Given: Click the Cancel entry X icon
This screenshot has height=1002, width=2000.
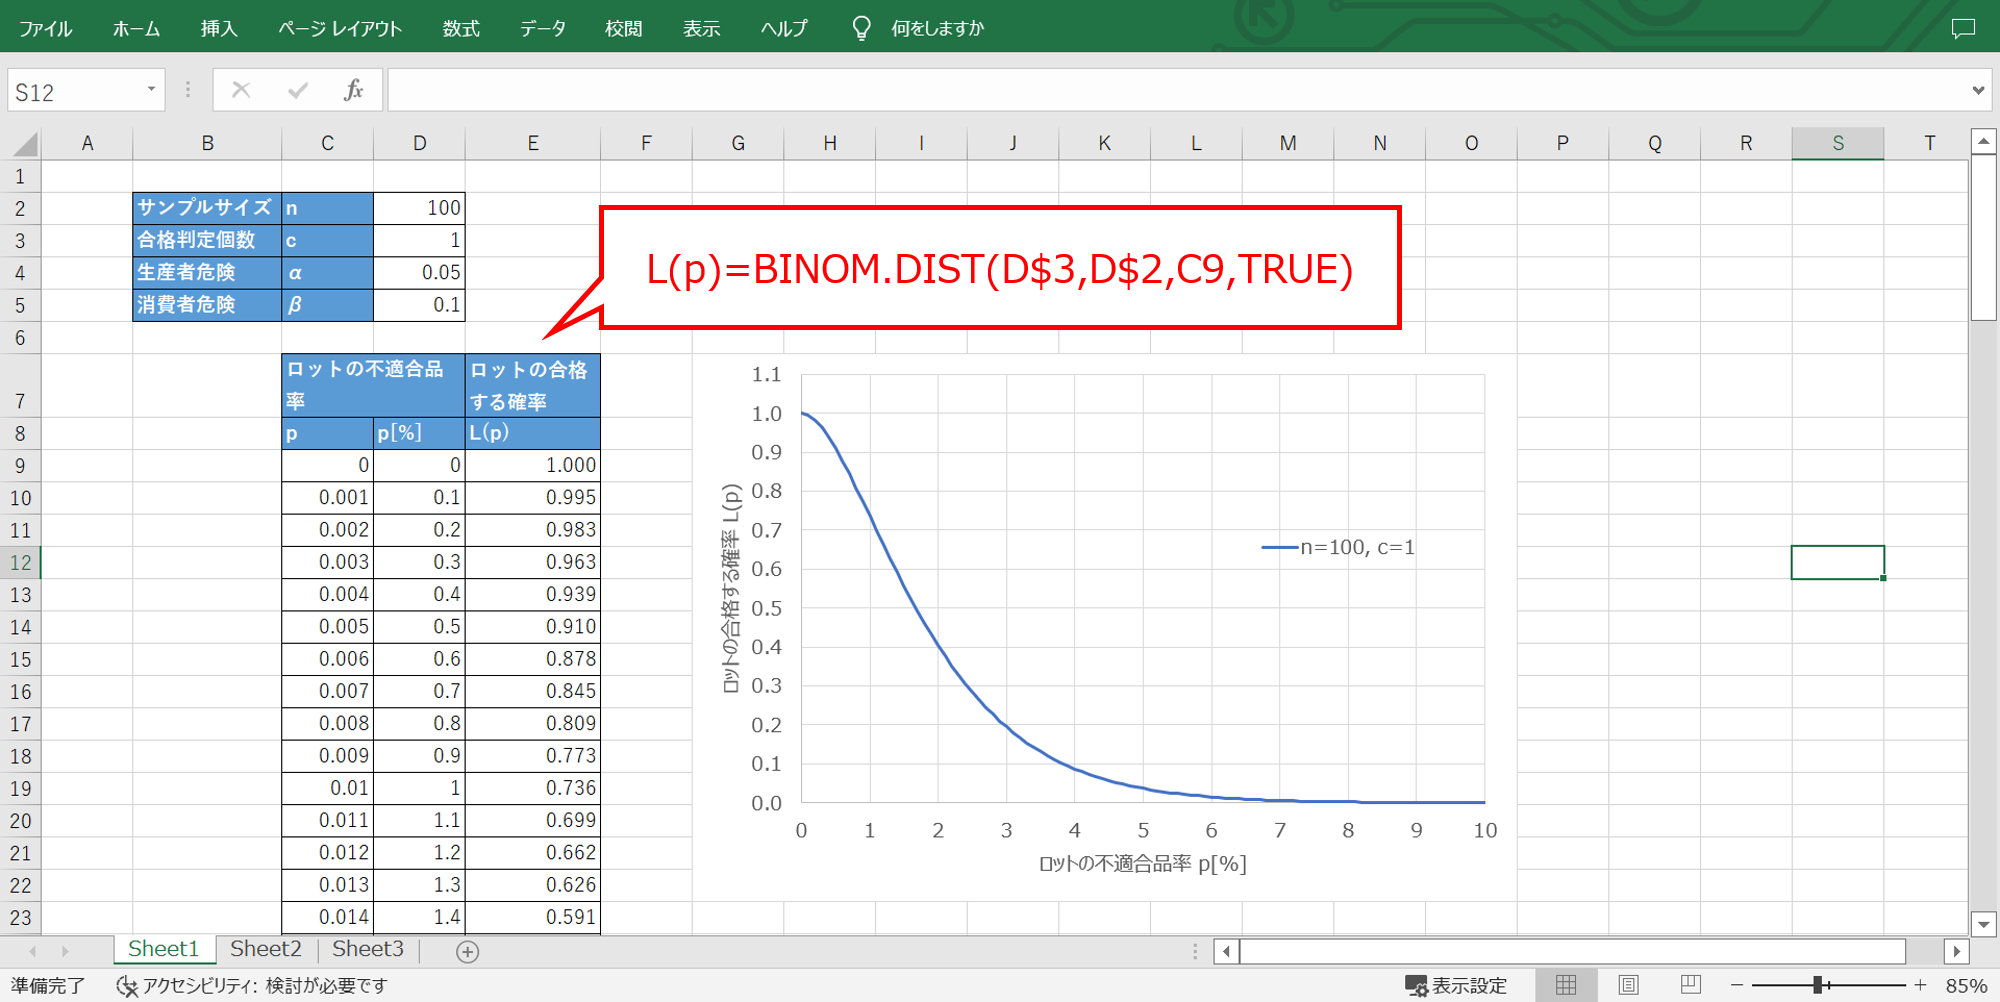Looking at the screenshot, I should [241, 91].
